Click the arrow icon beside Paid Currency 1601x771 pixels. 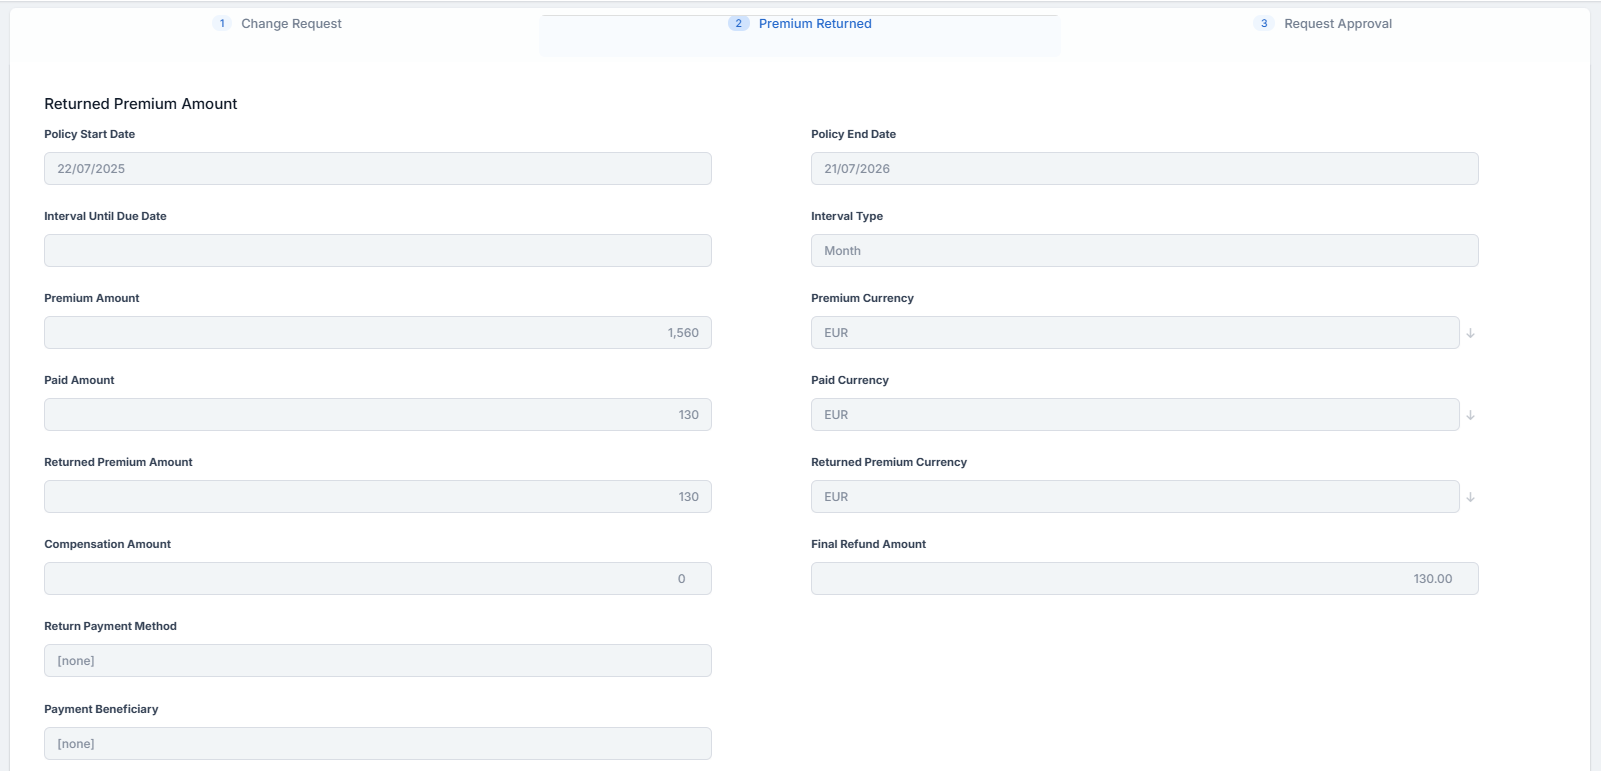pos(1470,415)
